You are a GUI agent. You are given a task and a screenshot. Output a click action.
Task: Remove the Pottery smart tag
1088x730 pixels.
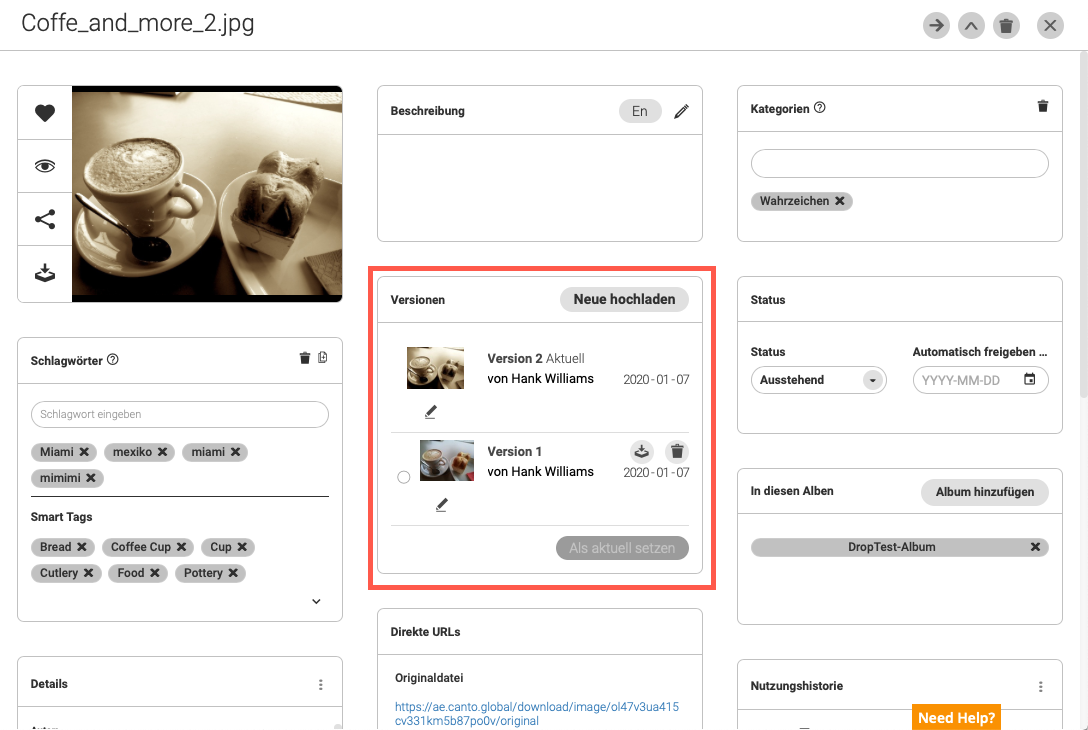233,572
